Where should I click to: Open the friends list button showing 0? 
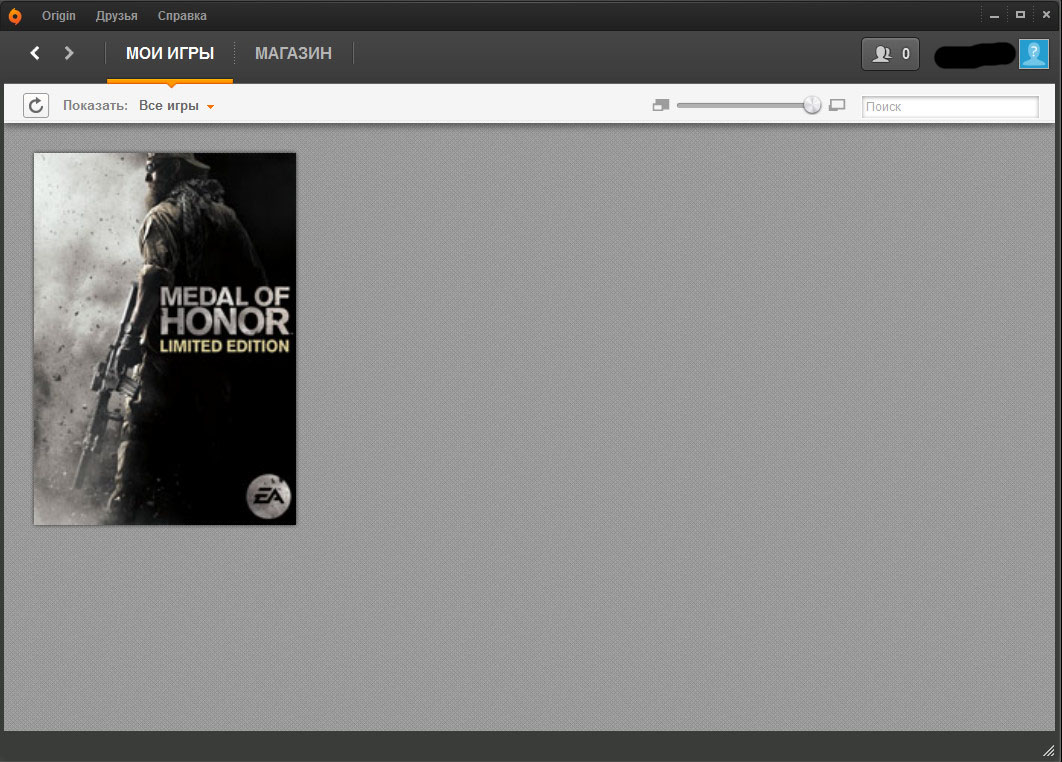(890, 54)
